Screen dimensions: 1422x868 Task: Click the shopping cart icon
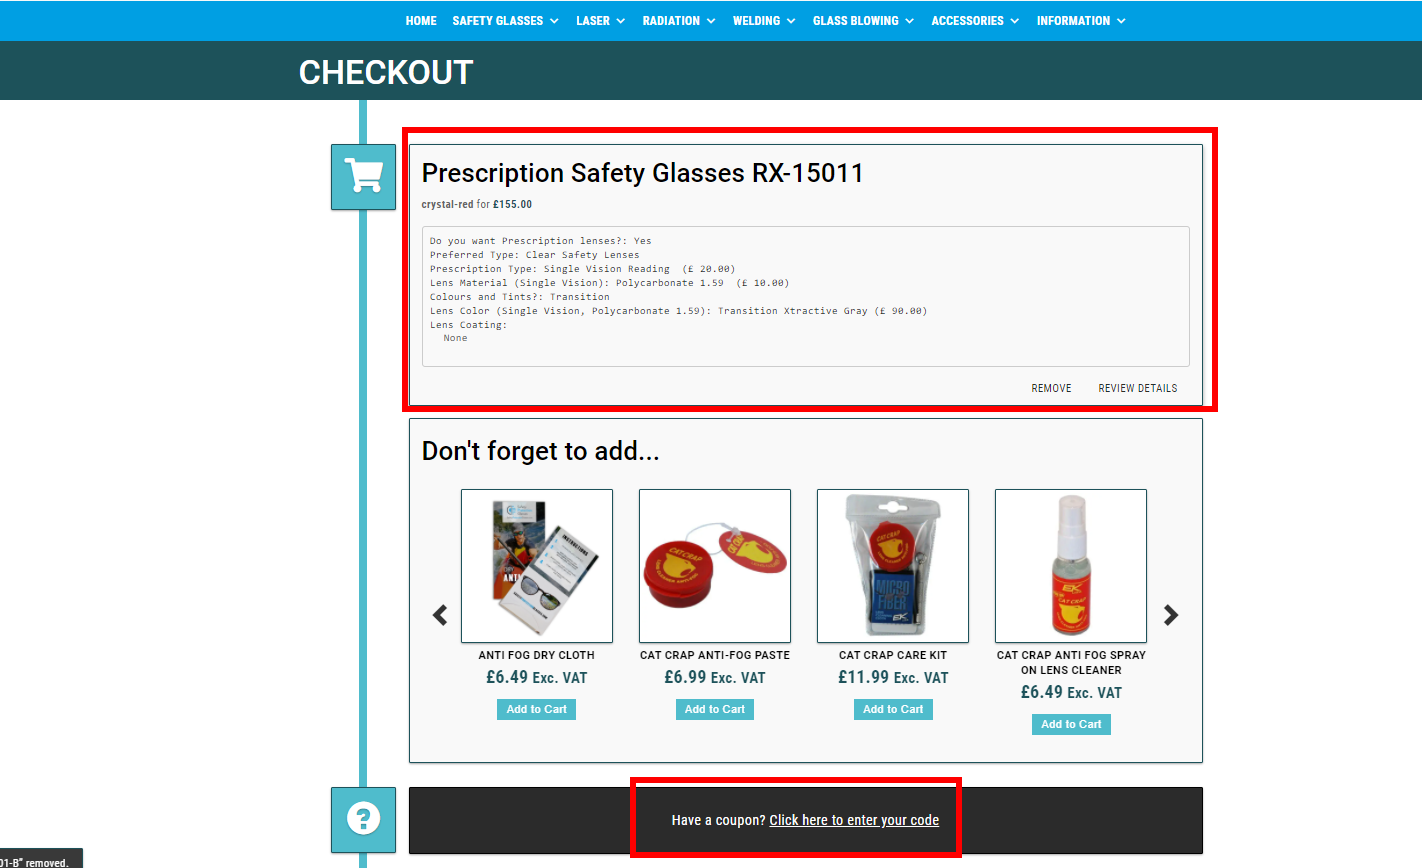[363, 176]
